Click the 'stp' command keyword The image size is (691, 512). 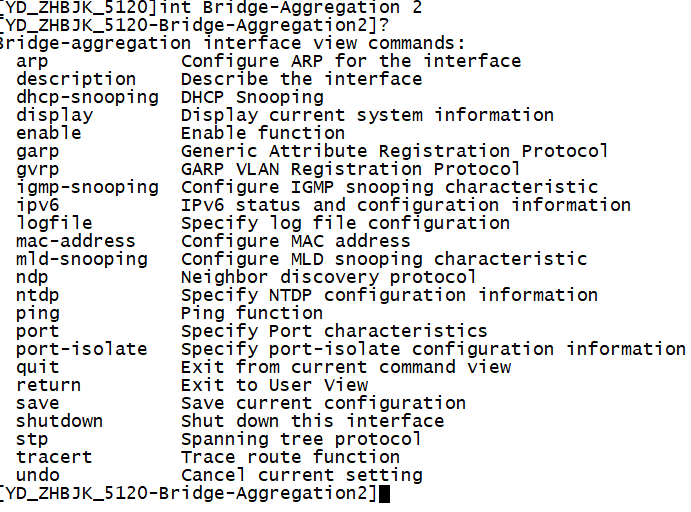pos(32,439)
